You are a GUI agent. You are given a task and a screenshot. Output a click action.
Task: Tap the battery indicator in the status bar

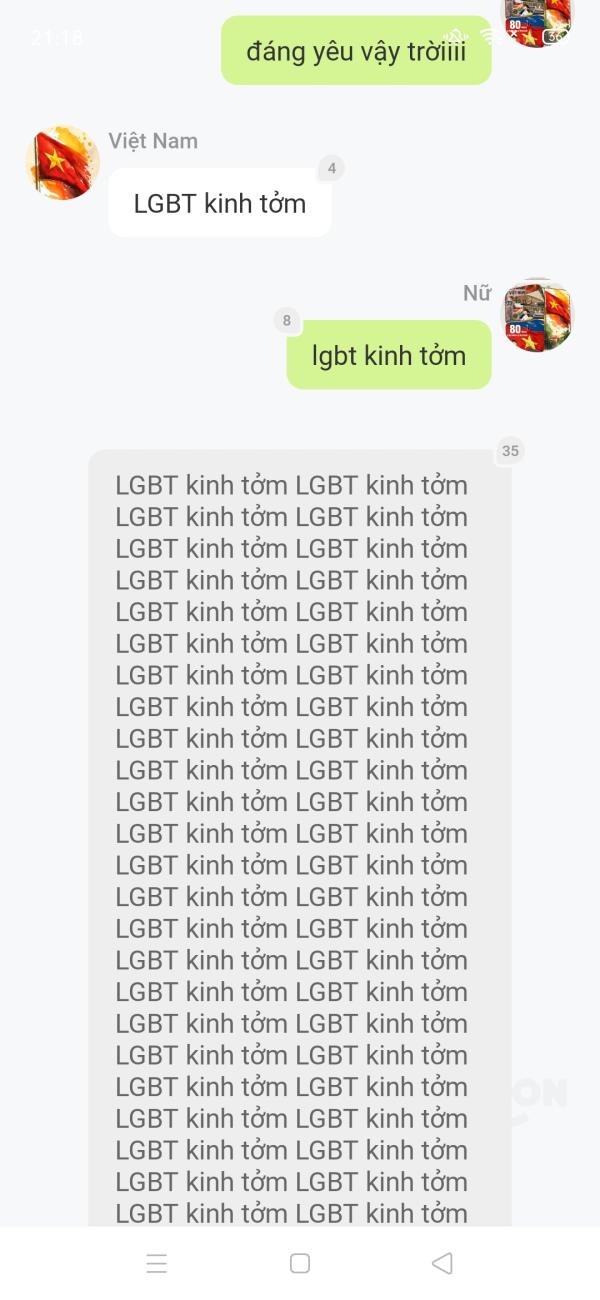557,37
